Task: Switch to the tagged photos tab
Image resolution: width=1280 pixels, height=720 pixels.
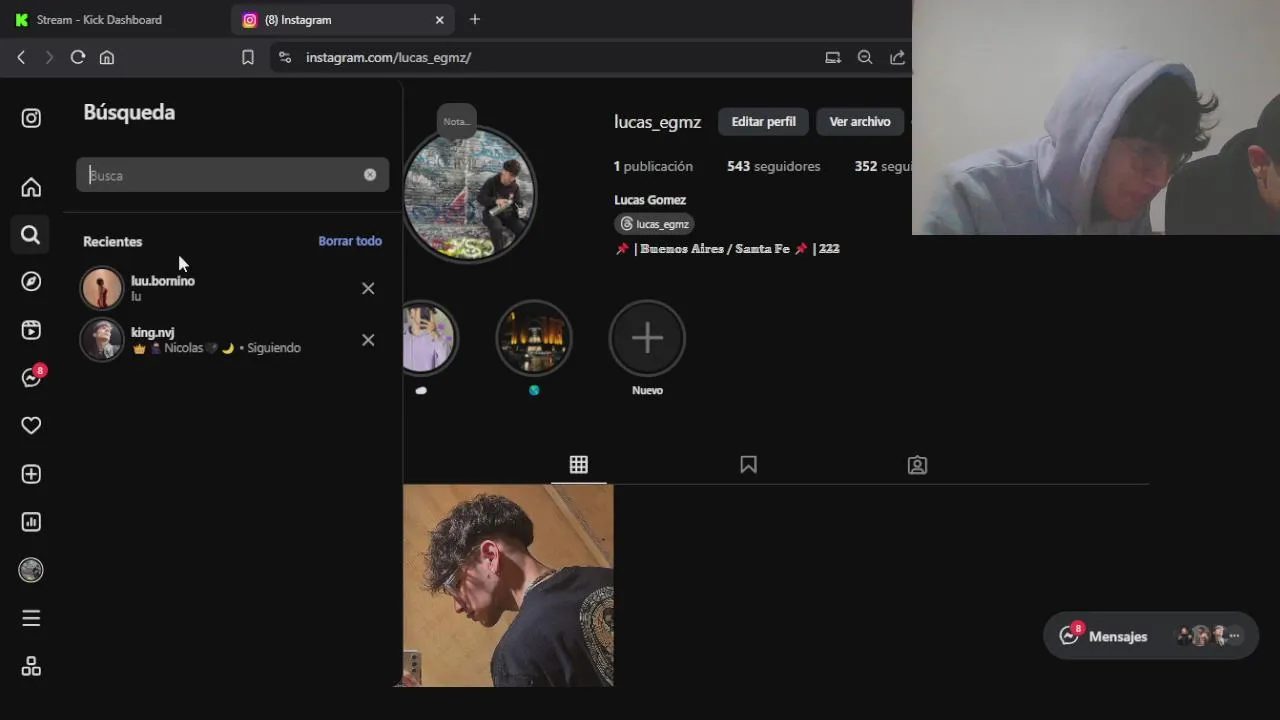Action: pyautogui.click(x=917, y=464)
